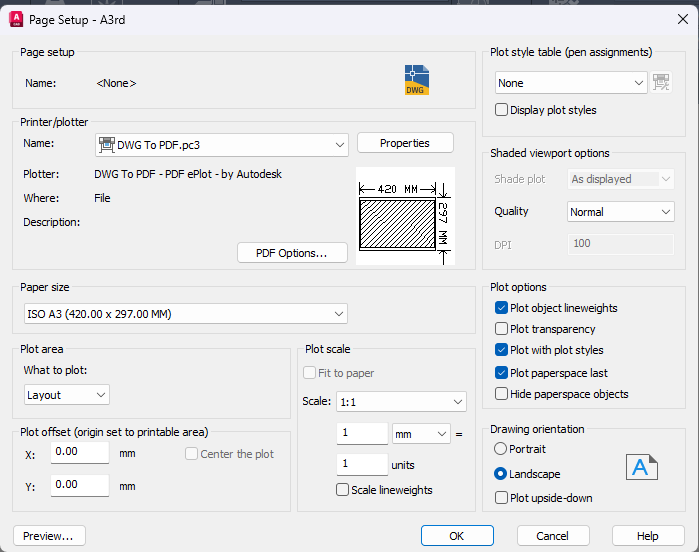Check the Scale lineweights option
Image resolution: width=699 pixels, height=552 pixels.
pyautogui.click(x=343, y=490)
